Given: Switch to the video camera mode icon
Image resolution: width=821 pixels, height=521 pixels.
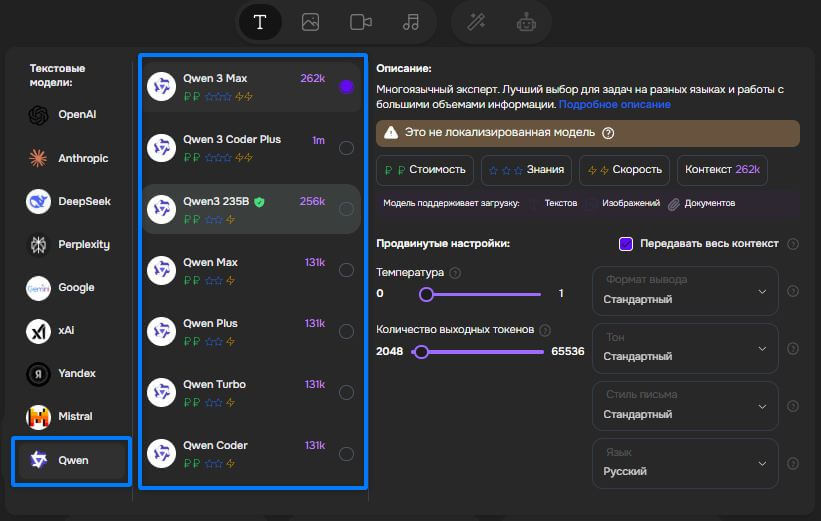Looking at the screenshot, I should [x=361, y=22].
